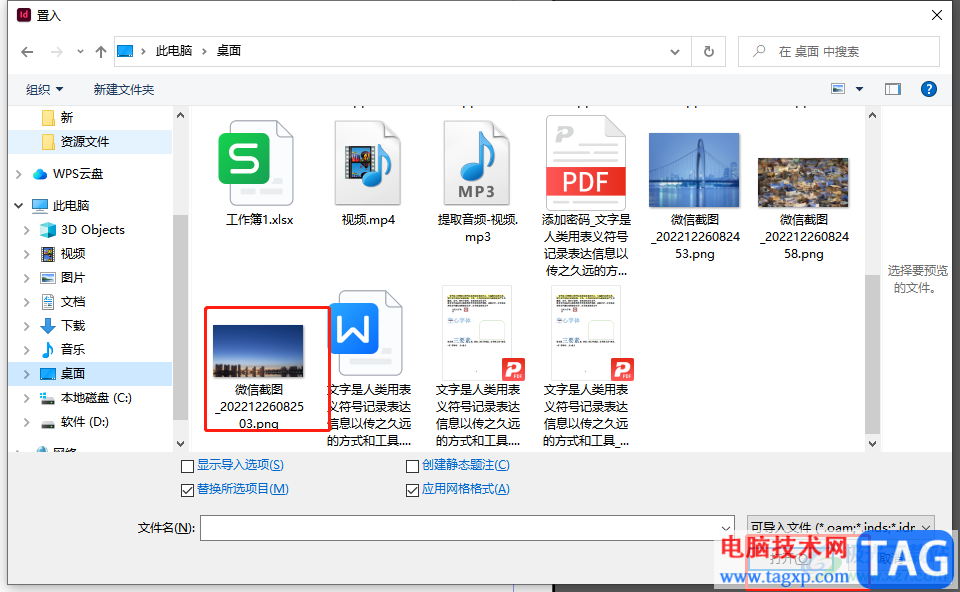This screenshot has height=592, width=960.
Task: Go back with the left arrow button
Action: [x=27, y=52]
